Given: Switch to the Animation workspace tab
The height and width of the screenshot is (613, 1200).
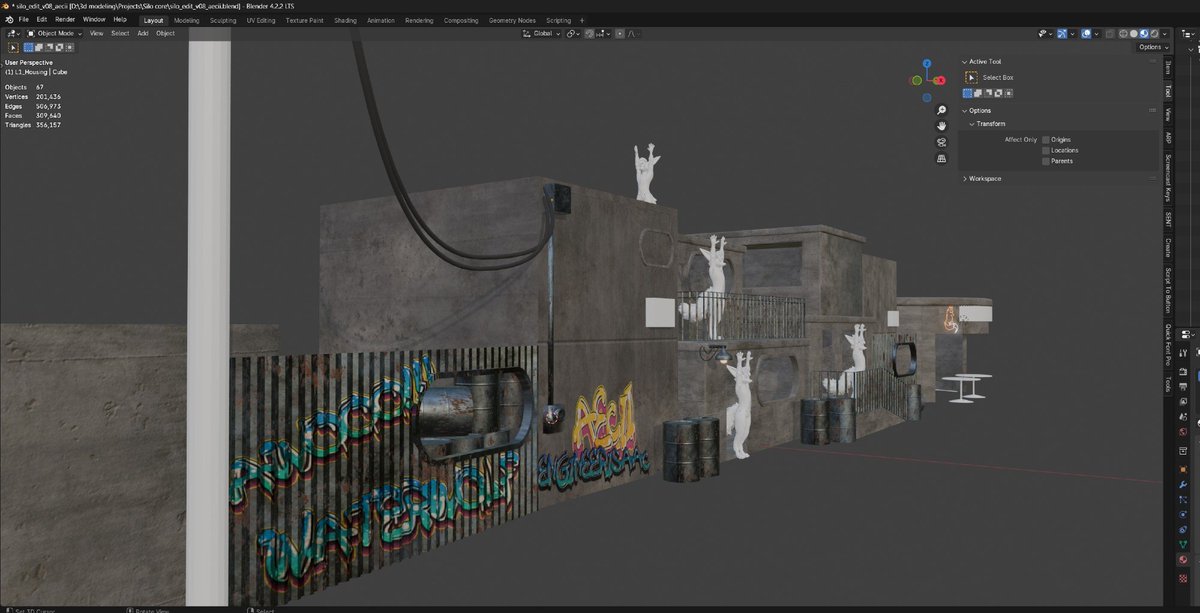Looking at the screenshot, I should (x=380, y=20).
